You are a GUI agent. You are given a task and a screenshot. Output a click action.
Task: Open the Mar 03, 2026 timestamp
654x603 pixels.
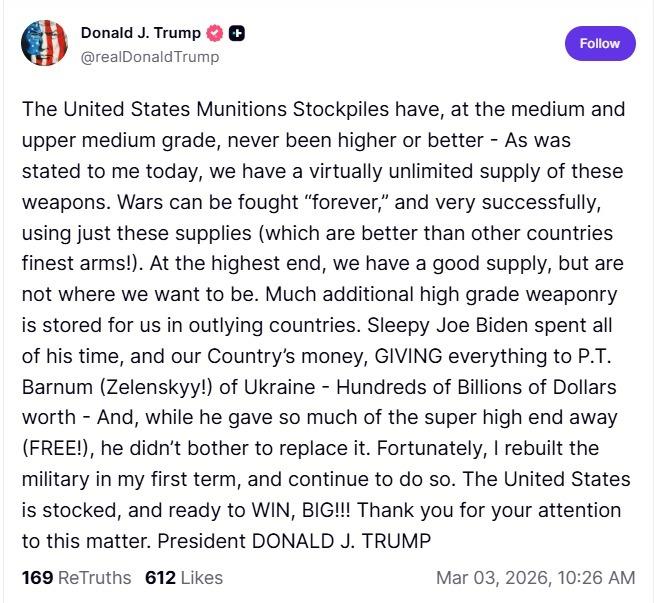coord(535,577)
